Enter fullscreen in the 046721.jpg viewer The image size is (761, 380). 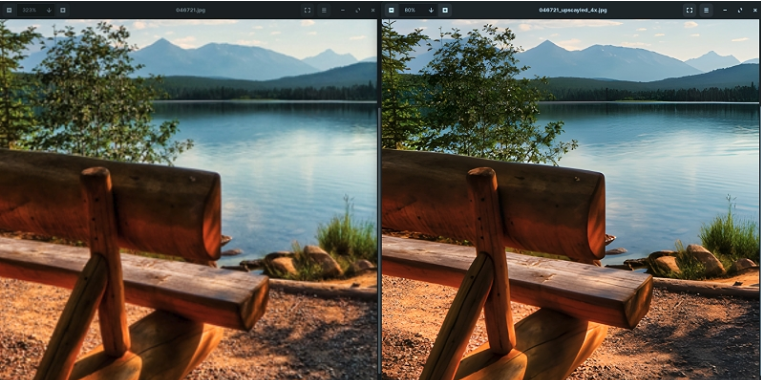pyautogui.click(x=307, y=10)
